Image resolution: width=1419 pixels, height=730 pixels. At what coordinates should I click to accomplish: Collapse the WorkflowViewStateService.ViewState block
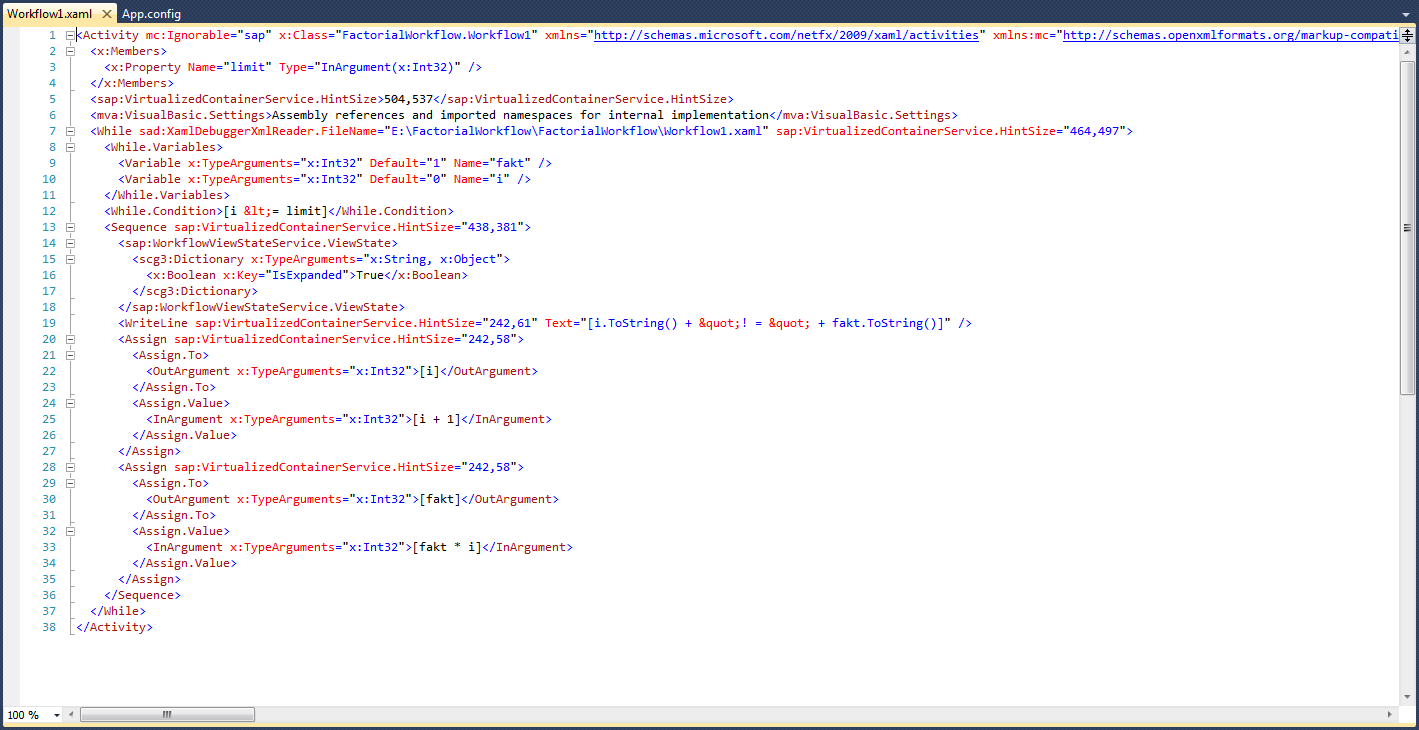pyautogui.click(x=69, y=243)
